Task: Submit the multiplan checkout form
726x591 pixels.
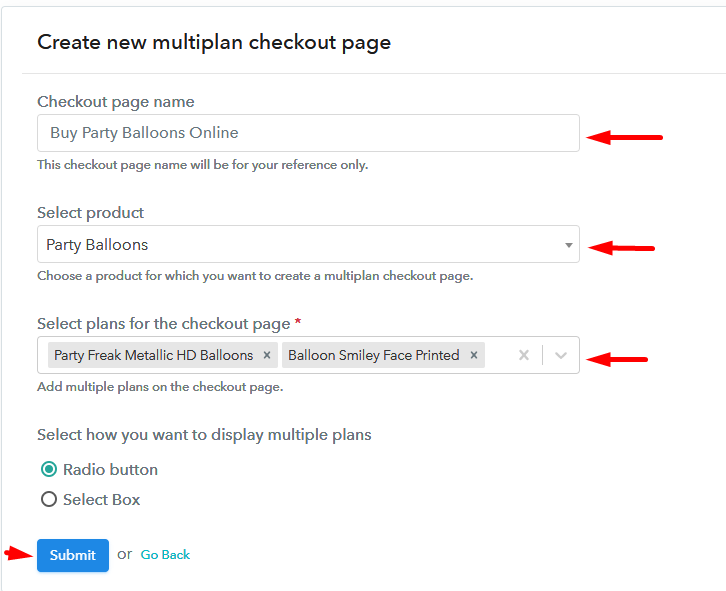Action: tap(73, 555)
